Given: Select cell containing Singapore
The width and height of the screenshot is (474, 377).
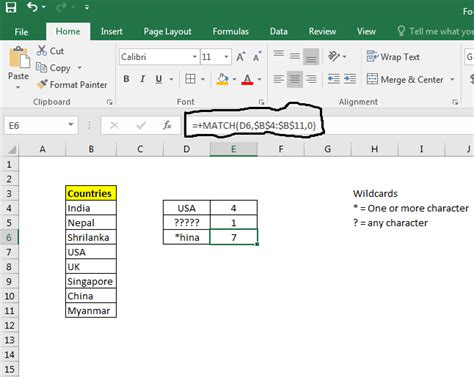Looking at the screenshot, I should click(91, 282).
